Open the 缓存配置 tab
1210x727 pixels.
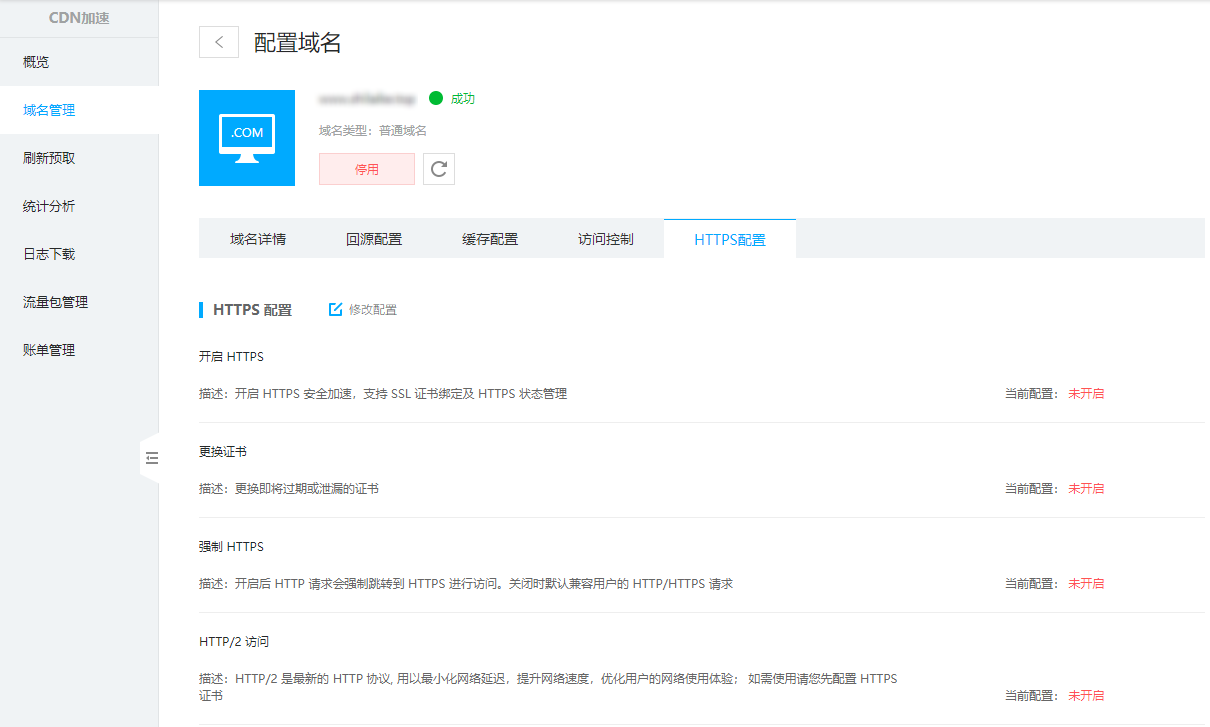pos(490,239)
